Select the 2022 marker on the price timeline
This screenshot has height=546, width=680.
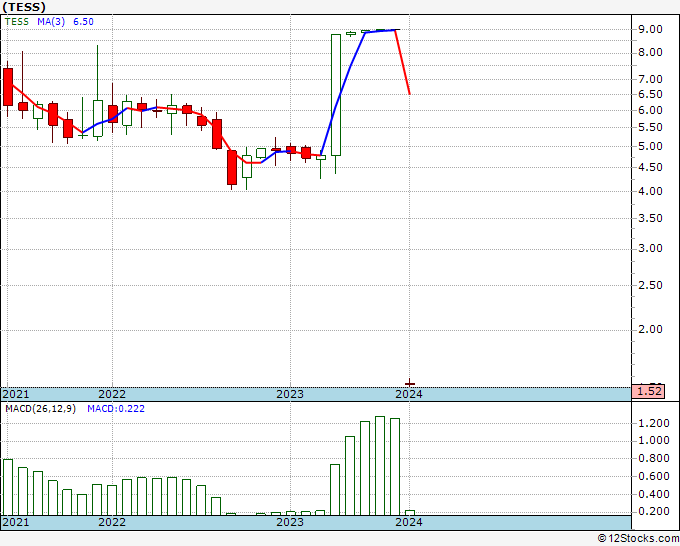click(x=111, y=394)
